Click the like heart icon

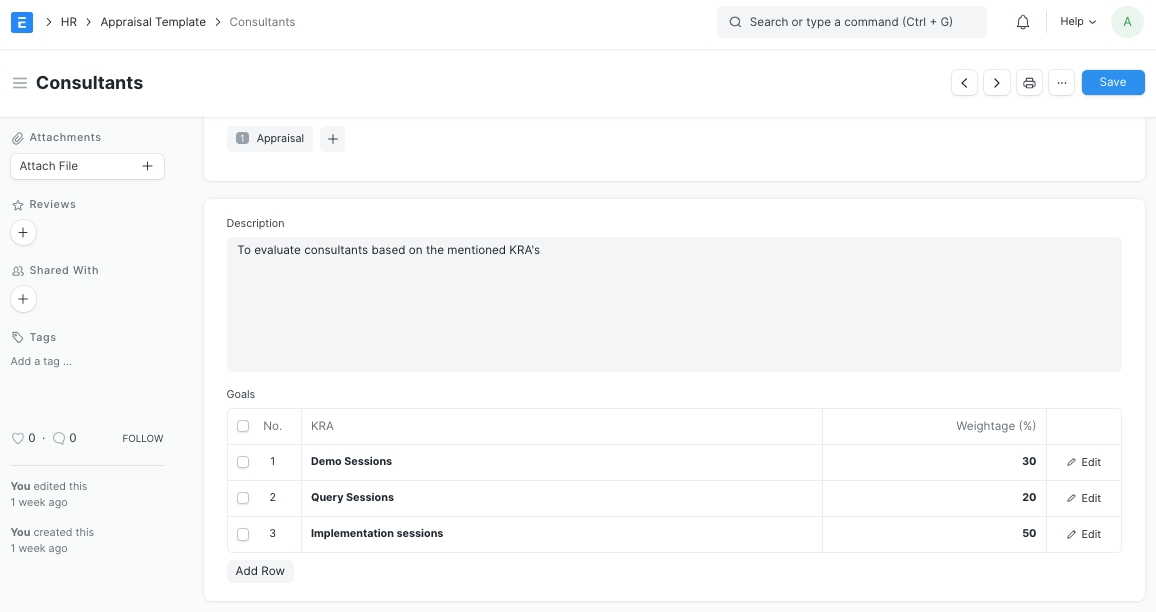pos(17,438)
